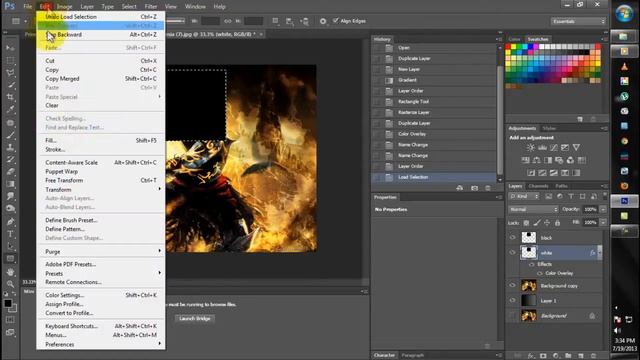The height and width of the screenshot is (360, 640).
Task: Open the Opacity slider arrow
Action: click(603, 209)
